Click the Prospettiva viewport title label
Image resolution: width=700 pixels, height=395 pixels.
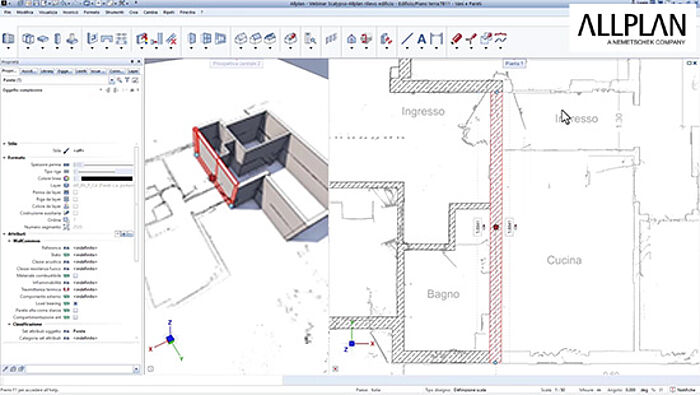[x=236, y=64]
